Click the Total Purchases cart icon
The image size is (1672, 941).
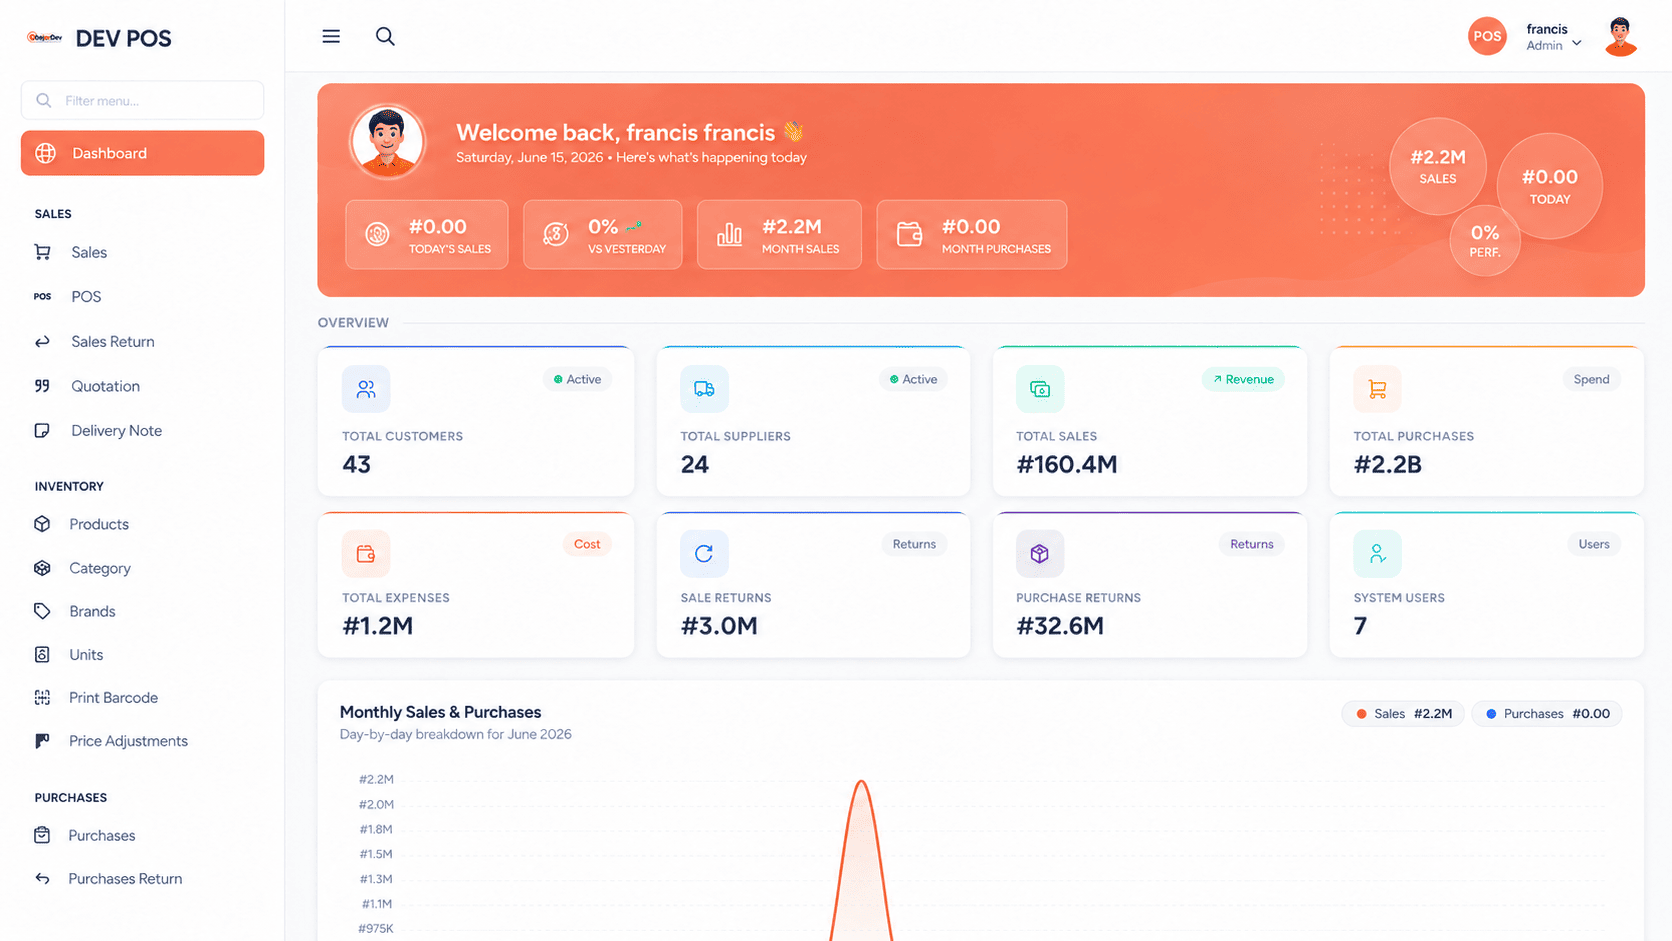click(1377, 389)
